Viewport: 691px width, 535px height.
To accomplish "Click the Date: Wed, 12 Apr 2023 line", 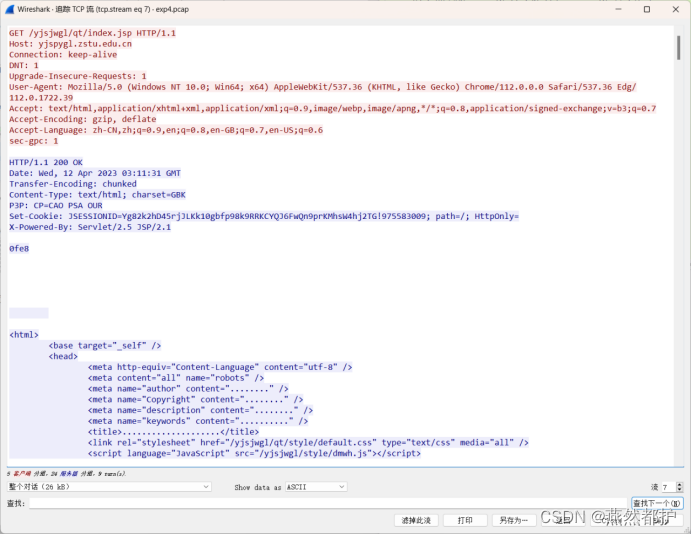I will 95,173.
